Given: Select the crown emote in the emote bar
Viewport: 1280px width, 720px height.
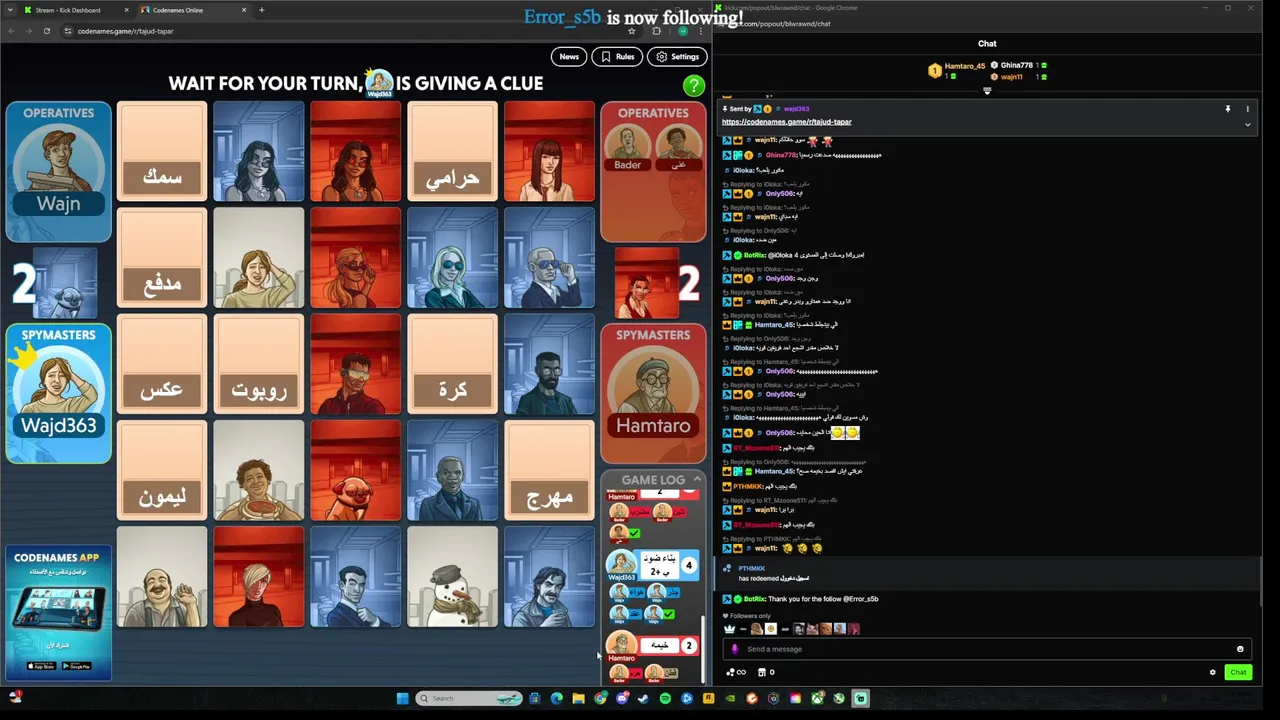Looking at the screenshot, I should click(x=729, y=629).
